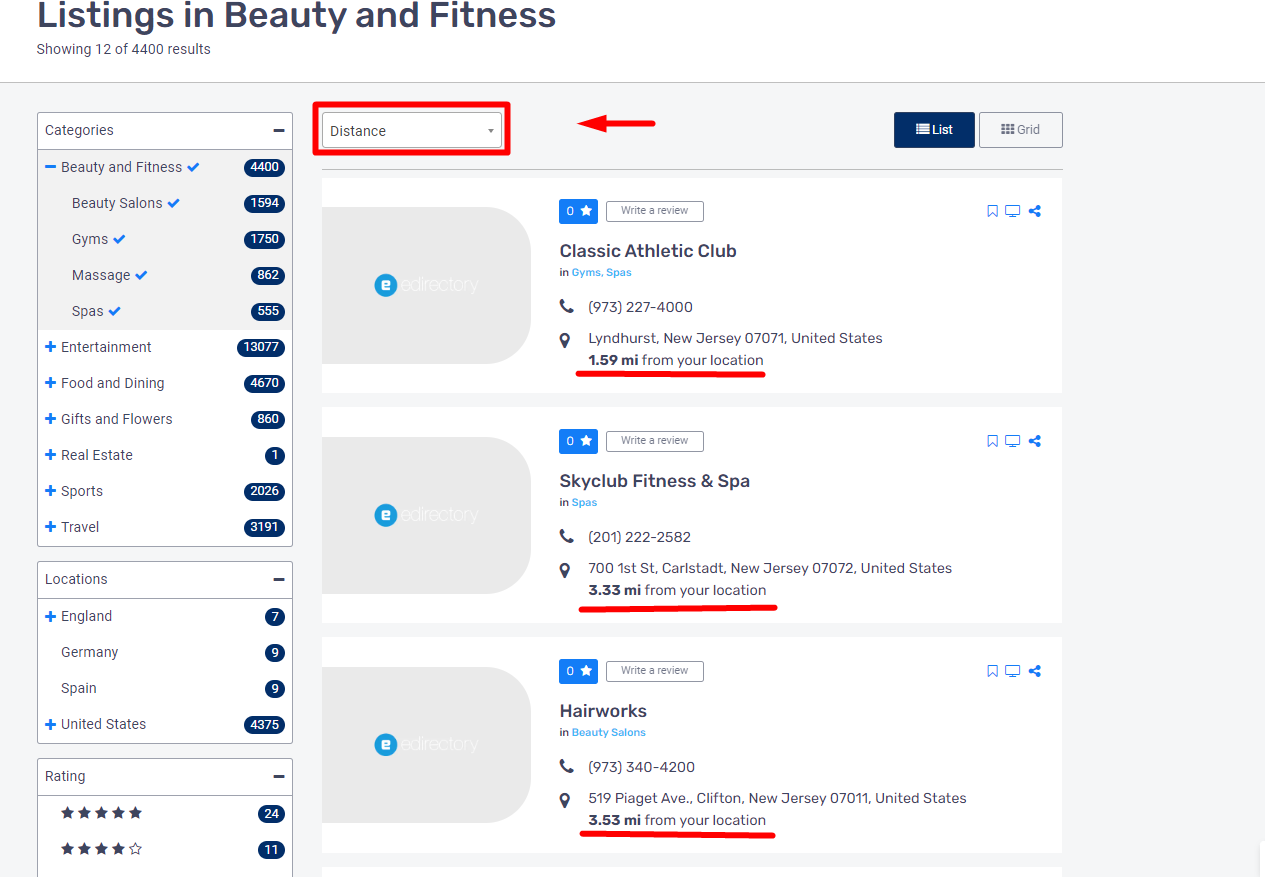
Task: Open monitor icon for Hairworks listing
Action: point(1013,671)
